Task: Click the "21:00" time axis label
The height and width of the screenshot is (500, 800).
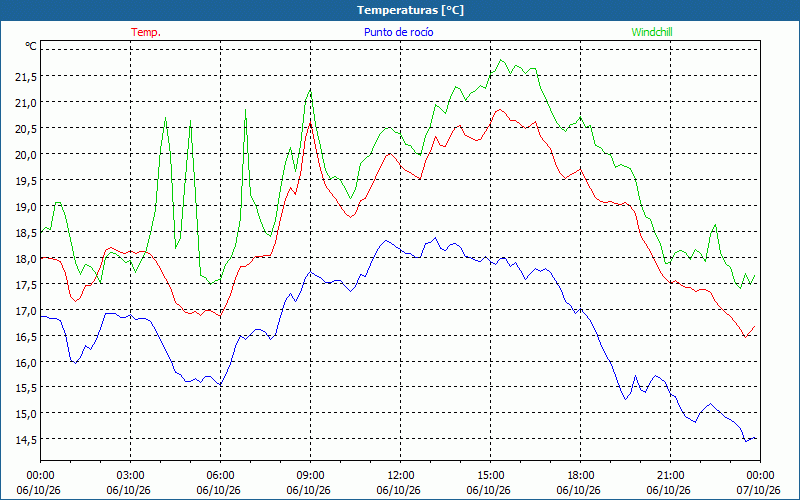Action: click(x=670, y=476)
